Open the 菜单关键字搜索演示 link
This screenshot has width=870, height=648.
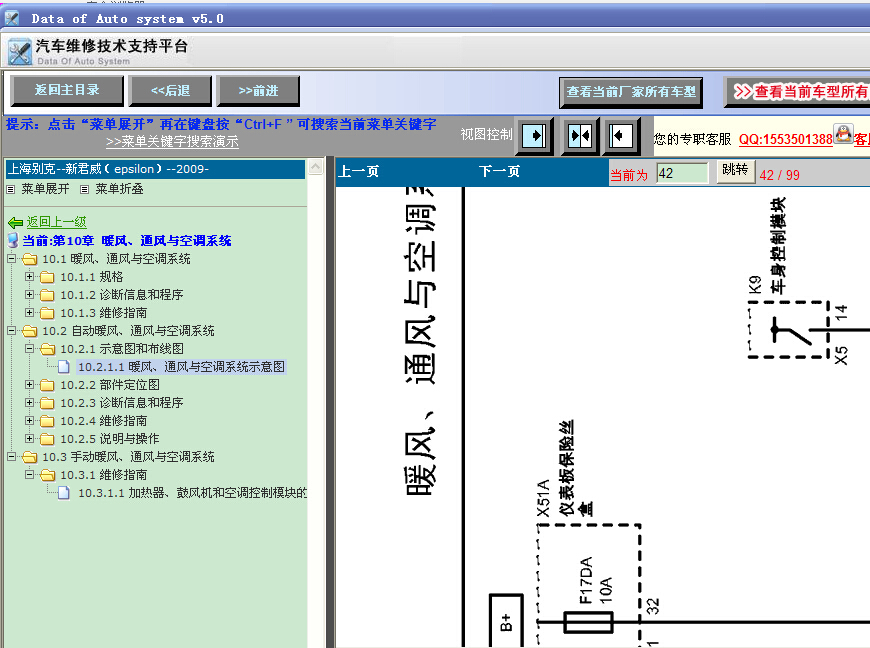point(172,141)
